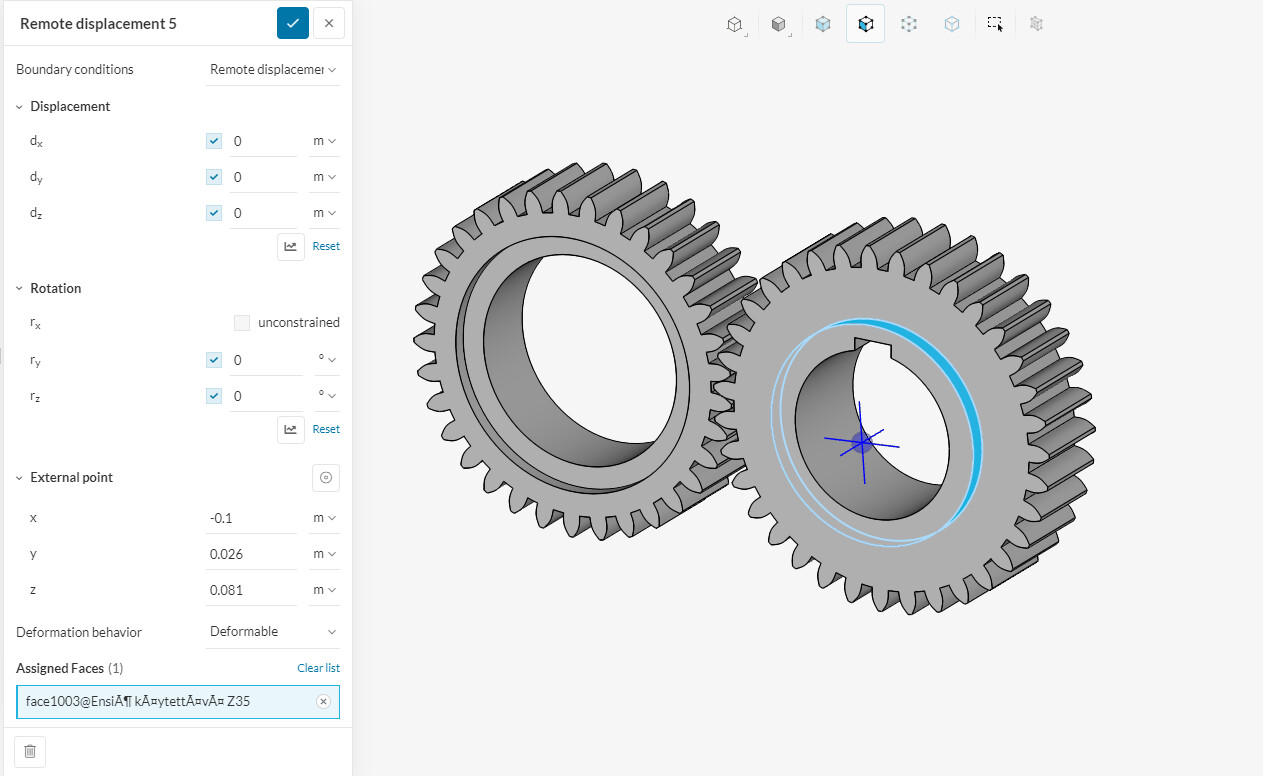Viewport: 1263px width, 776px height.
Task: Enable the rx rotation constraint checkbox
Action: (241, 323)
